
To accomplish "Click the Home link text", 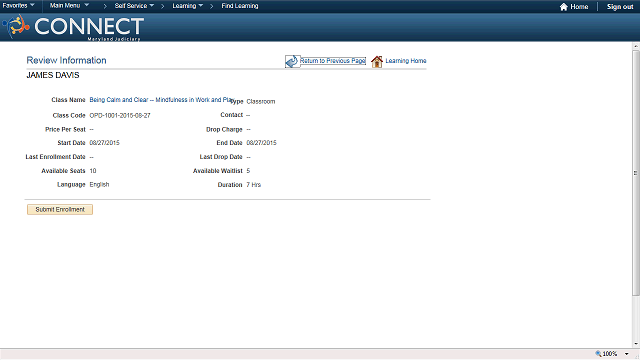I will click(x=579, y=7).
